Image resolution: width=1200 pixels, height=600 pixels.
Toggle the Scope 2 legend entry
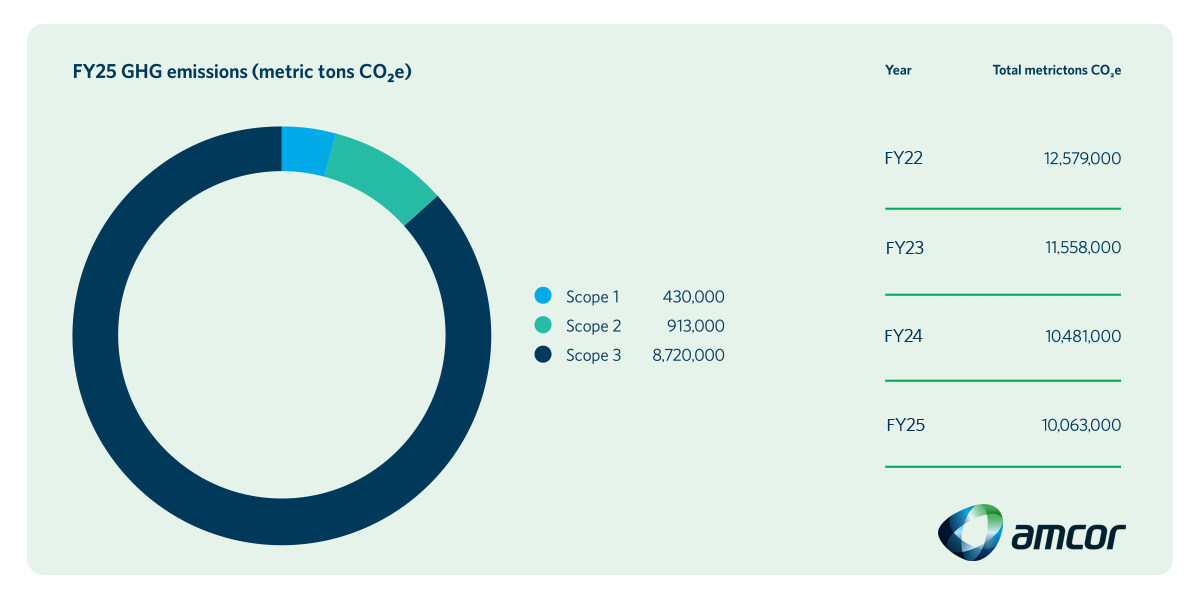point(594,325)
